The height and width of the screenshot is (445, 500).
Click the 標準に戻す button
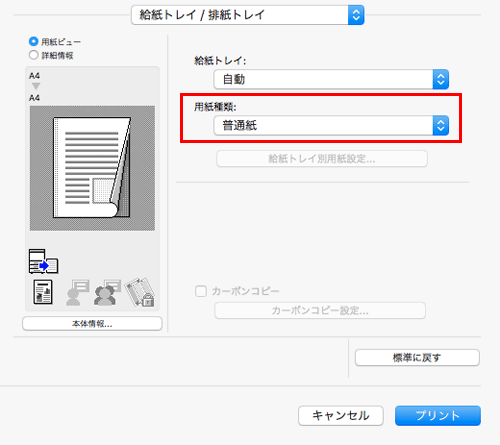click(x=417, y=358)
